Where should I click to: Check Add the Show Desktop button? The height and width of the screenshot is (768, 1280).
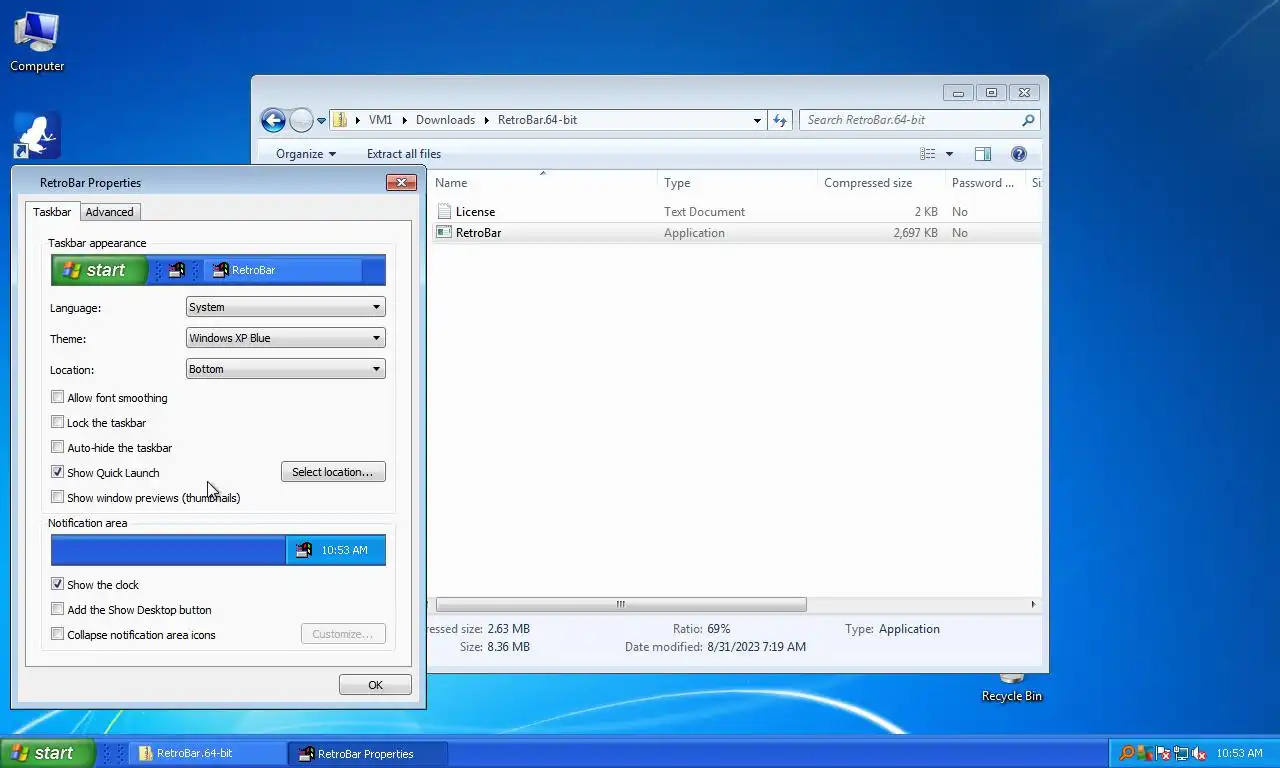click(x=57, y=610)
